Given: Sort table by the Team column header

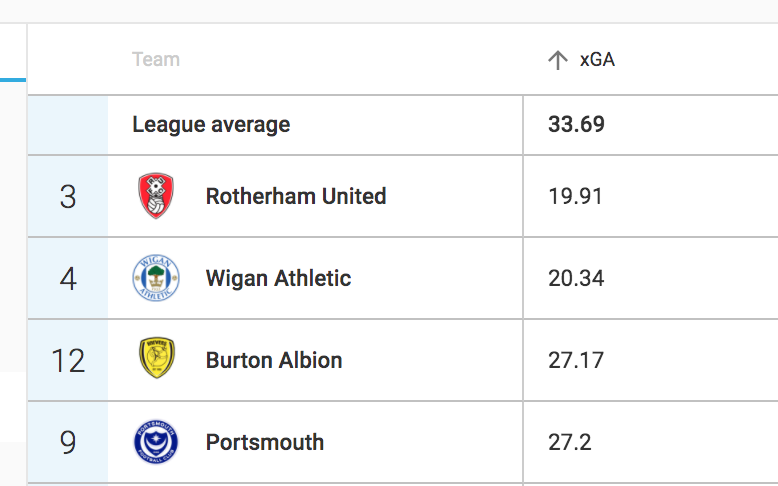Looking at the screenshot, I should (x=156, y=60).
